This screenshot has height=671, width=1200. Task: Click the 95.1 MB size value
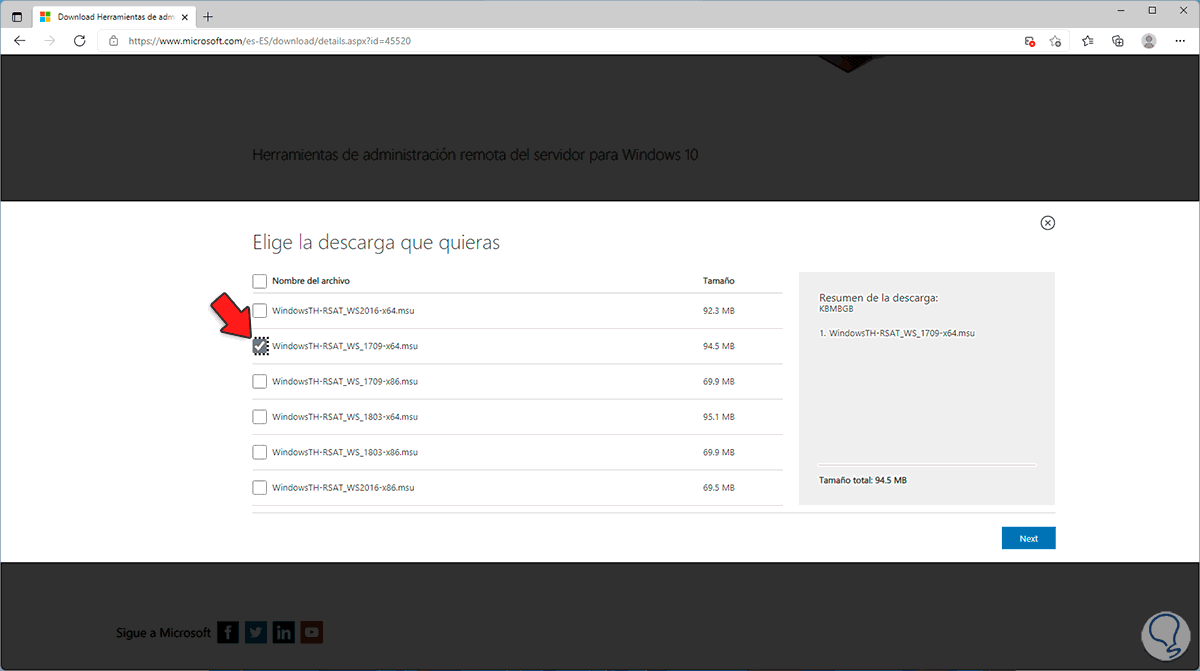719,417
